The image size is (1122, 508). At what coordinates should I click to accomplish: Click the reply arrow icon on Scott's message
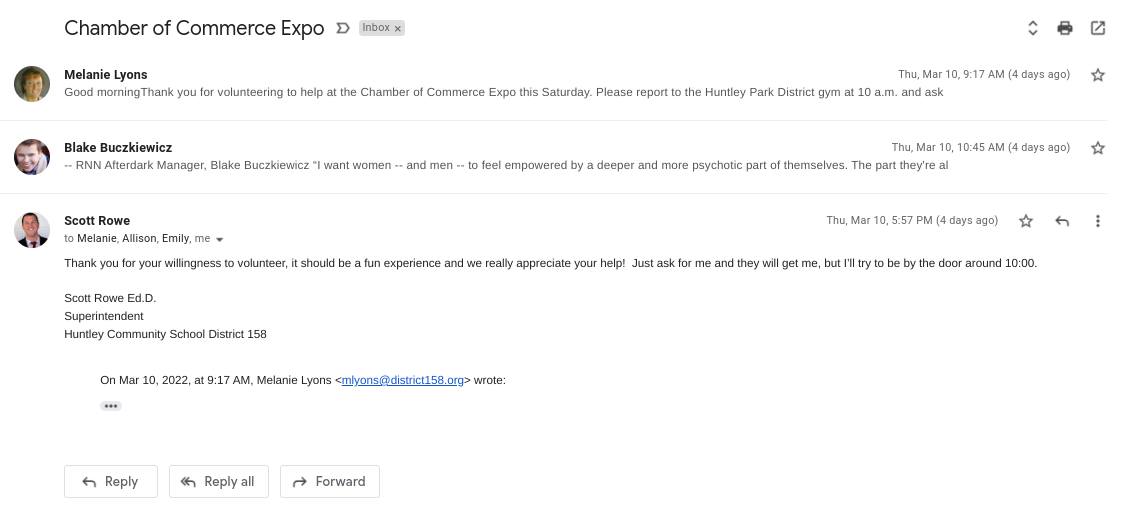tap(1062, 221)
